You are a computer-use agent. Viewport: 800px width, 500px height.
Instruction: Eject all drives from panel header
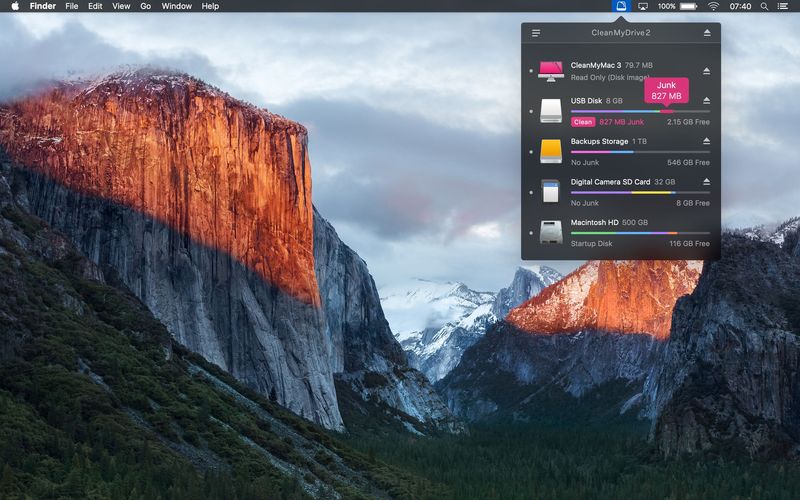point(707,33)
